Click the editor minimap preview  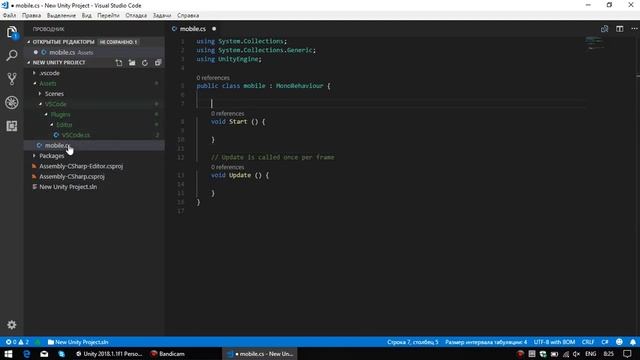click(x=594, y=43)
